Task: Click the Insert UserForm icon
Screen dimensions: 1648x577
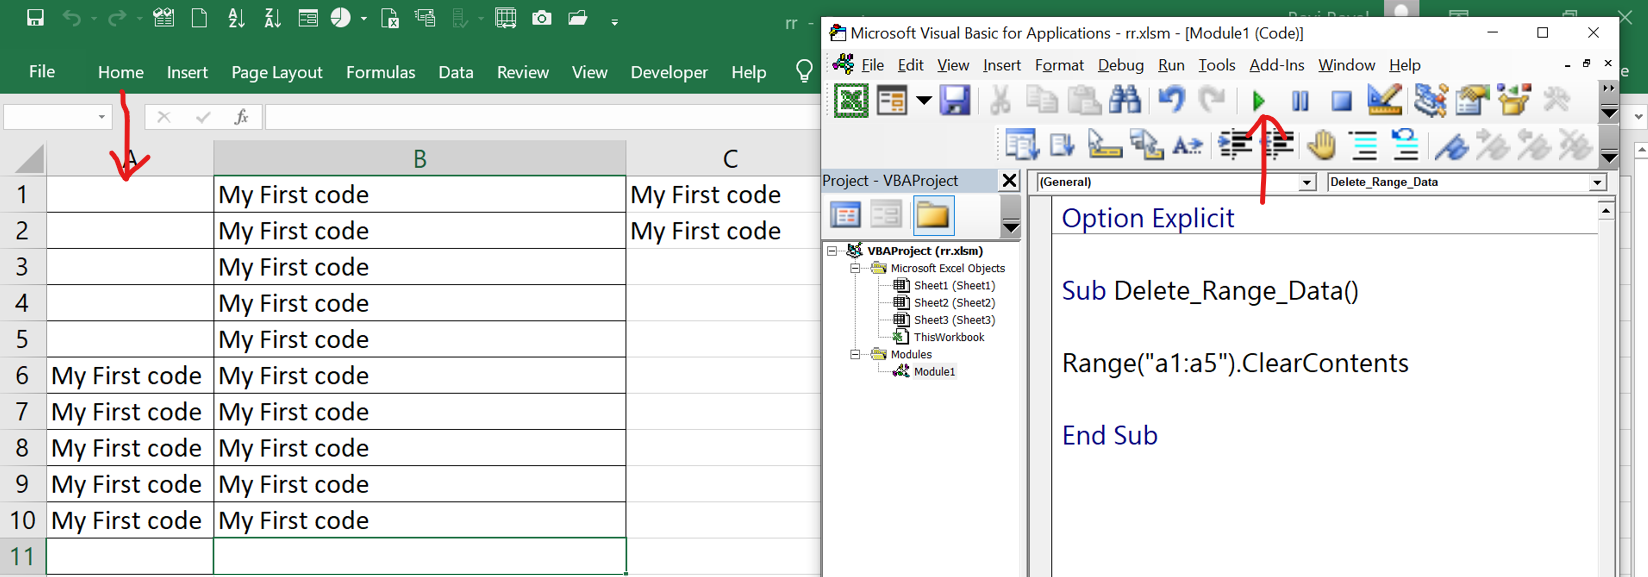Action: [x=891, y=100]
